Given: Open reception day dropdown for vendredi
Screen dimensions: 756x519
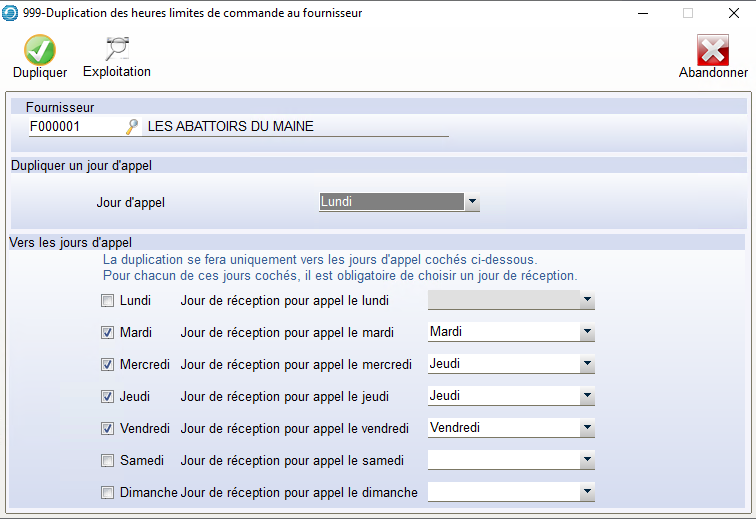Looking at the screenshot, I should pyautogui.click(x=587, y=428).
